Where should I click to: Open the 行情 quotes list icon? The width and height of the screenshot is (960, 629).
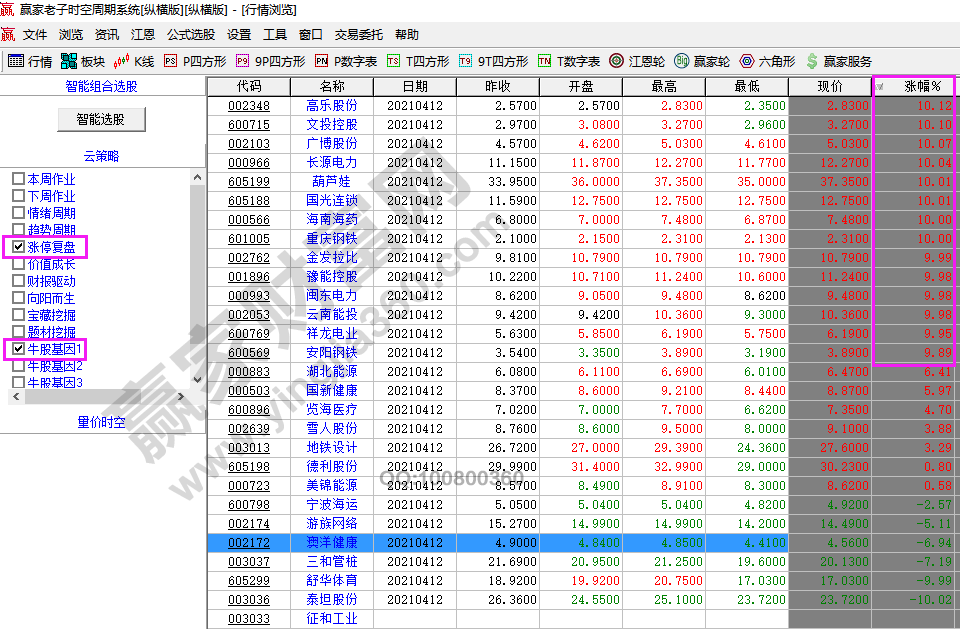(16, 61)
